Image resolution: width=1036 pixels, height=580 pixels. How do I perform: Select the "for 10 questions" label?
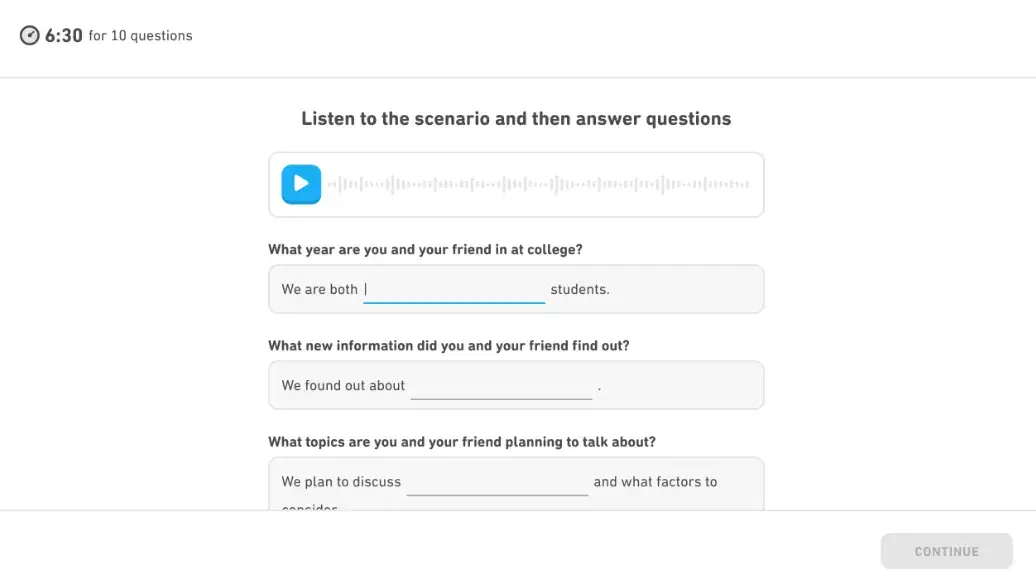pos(140,36)
